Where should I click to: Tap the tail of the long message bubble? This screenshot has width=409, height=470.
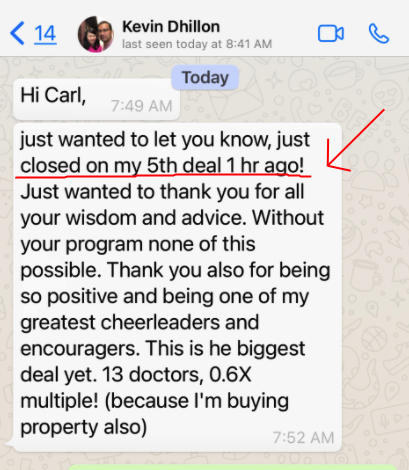click(x=10, y=444)
